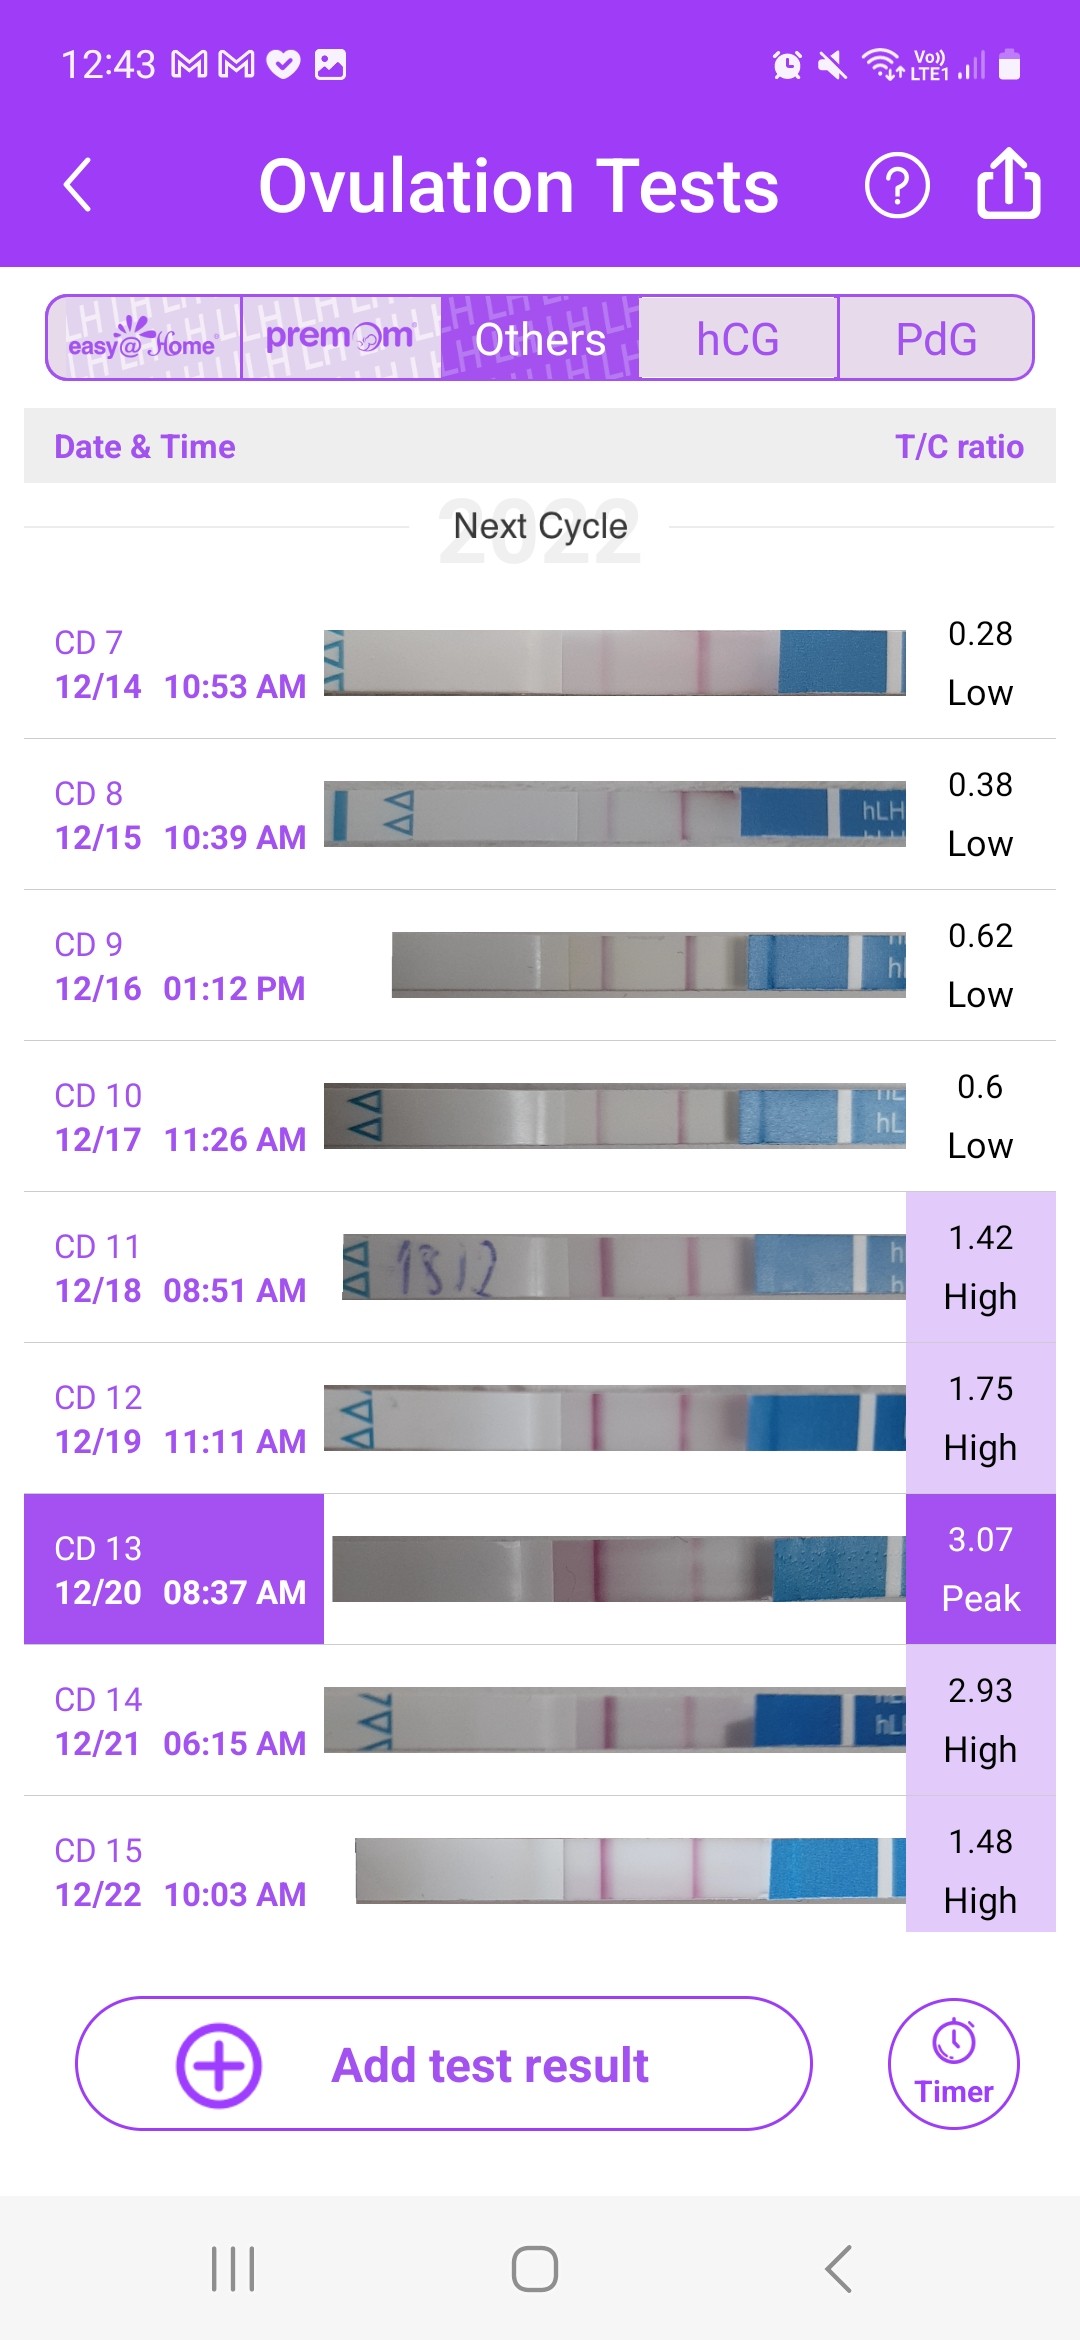Tap the plus circle icon
This screenshot has width=1080, height=2340.
tap(219, 2065)
